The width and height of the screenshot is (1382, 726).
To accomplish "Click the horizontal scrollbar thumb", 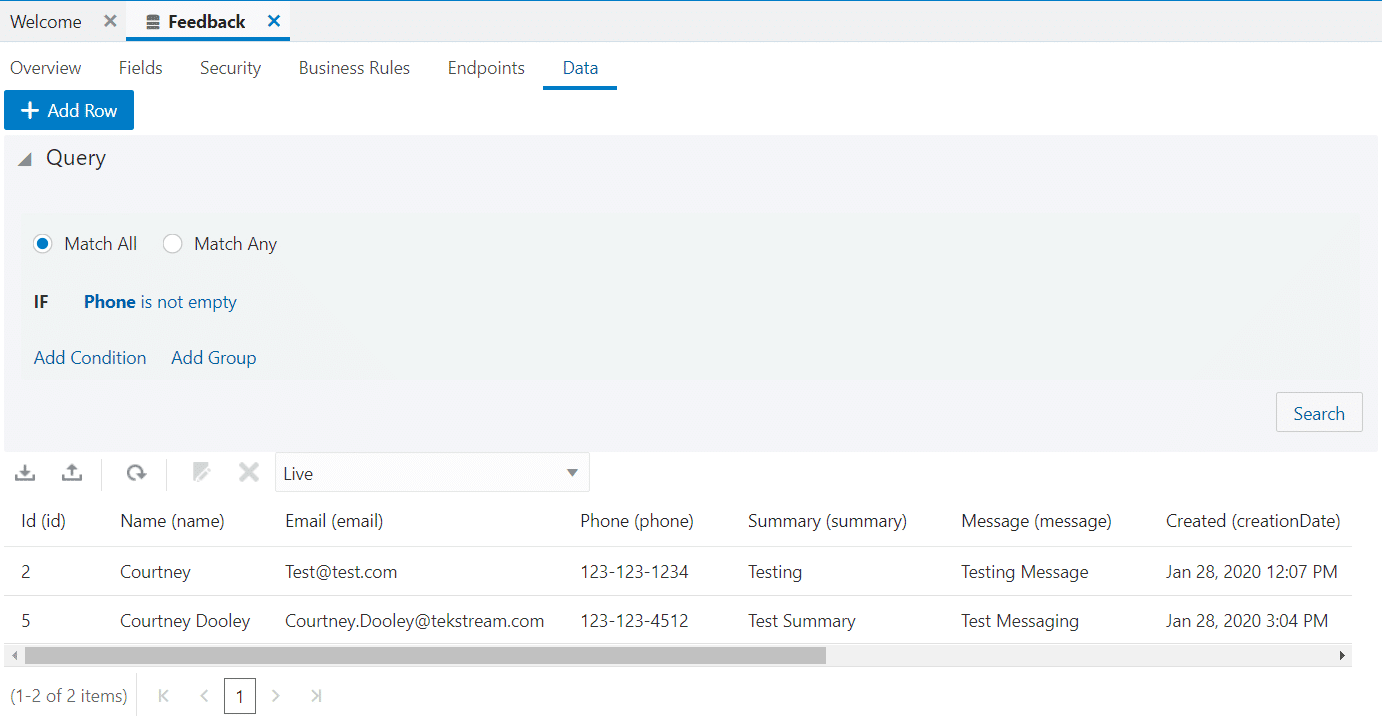I will (425, 656).
